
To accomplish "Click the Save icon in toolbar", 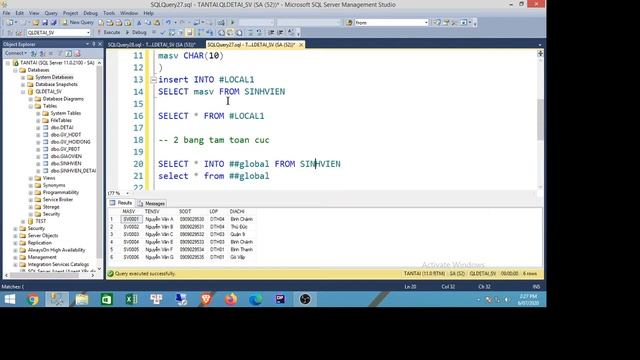I will point(44,22).
